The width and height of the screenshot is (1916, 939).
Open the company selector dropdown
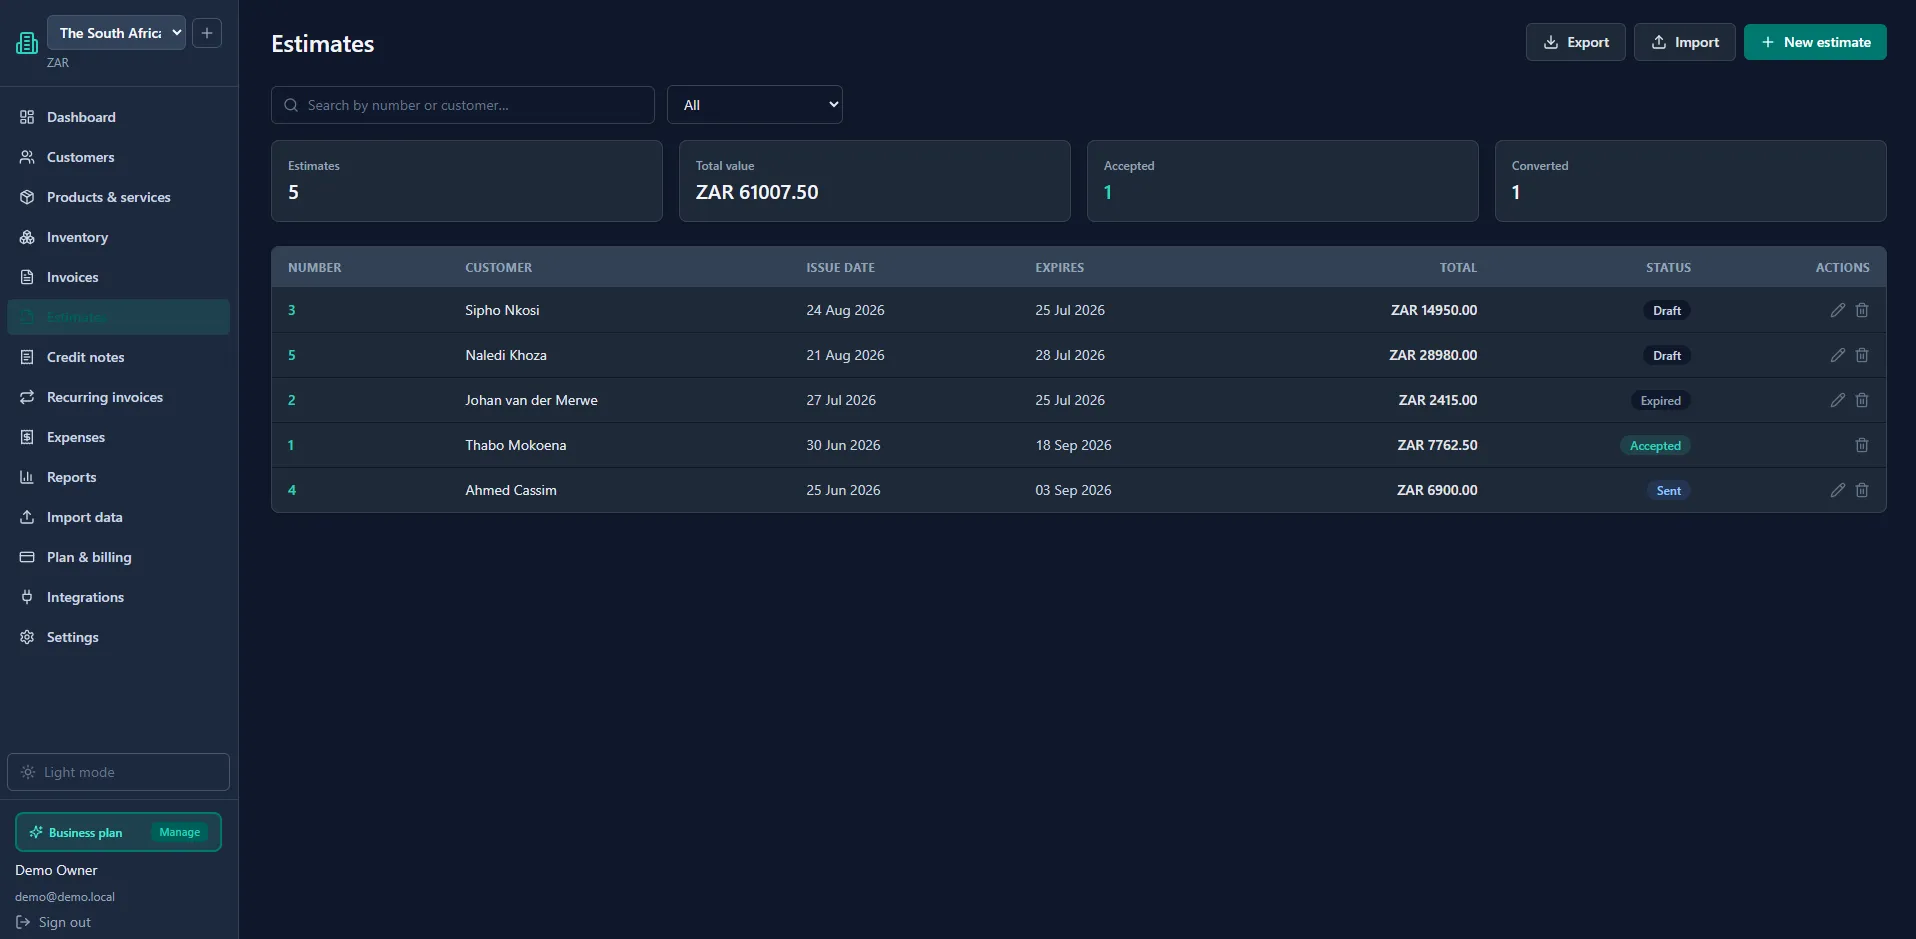click(116, 33)
